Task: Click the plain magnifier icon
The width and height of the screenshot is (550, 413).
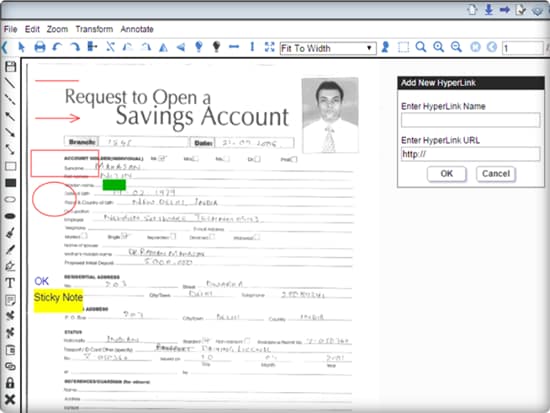Action: click(x=421, y=47)
